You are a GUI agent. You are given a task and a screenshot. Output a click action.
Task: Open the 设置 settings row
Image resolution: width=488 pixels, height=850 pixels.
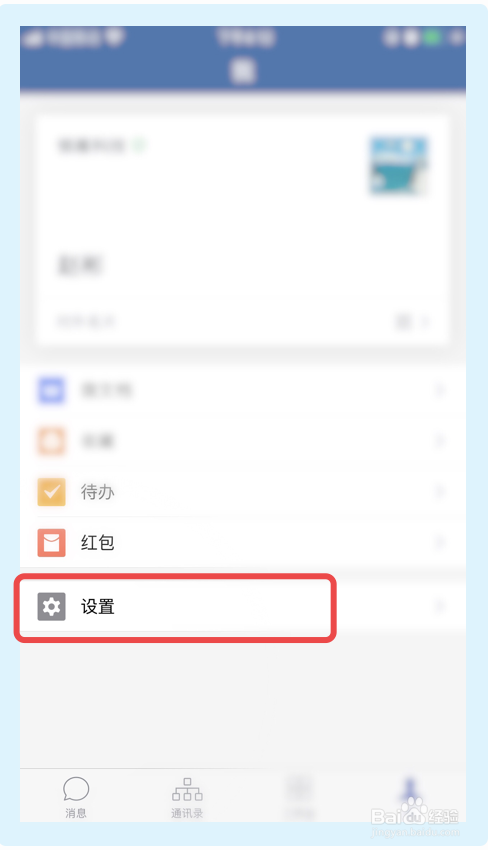[x=243, y=607]
